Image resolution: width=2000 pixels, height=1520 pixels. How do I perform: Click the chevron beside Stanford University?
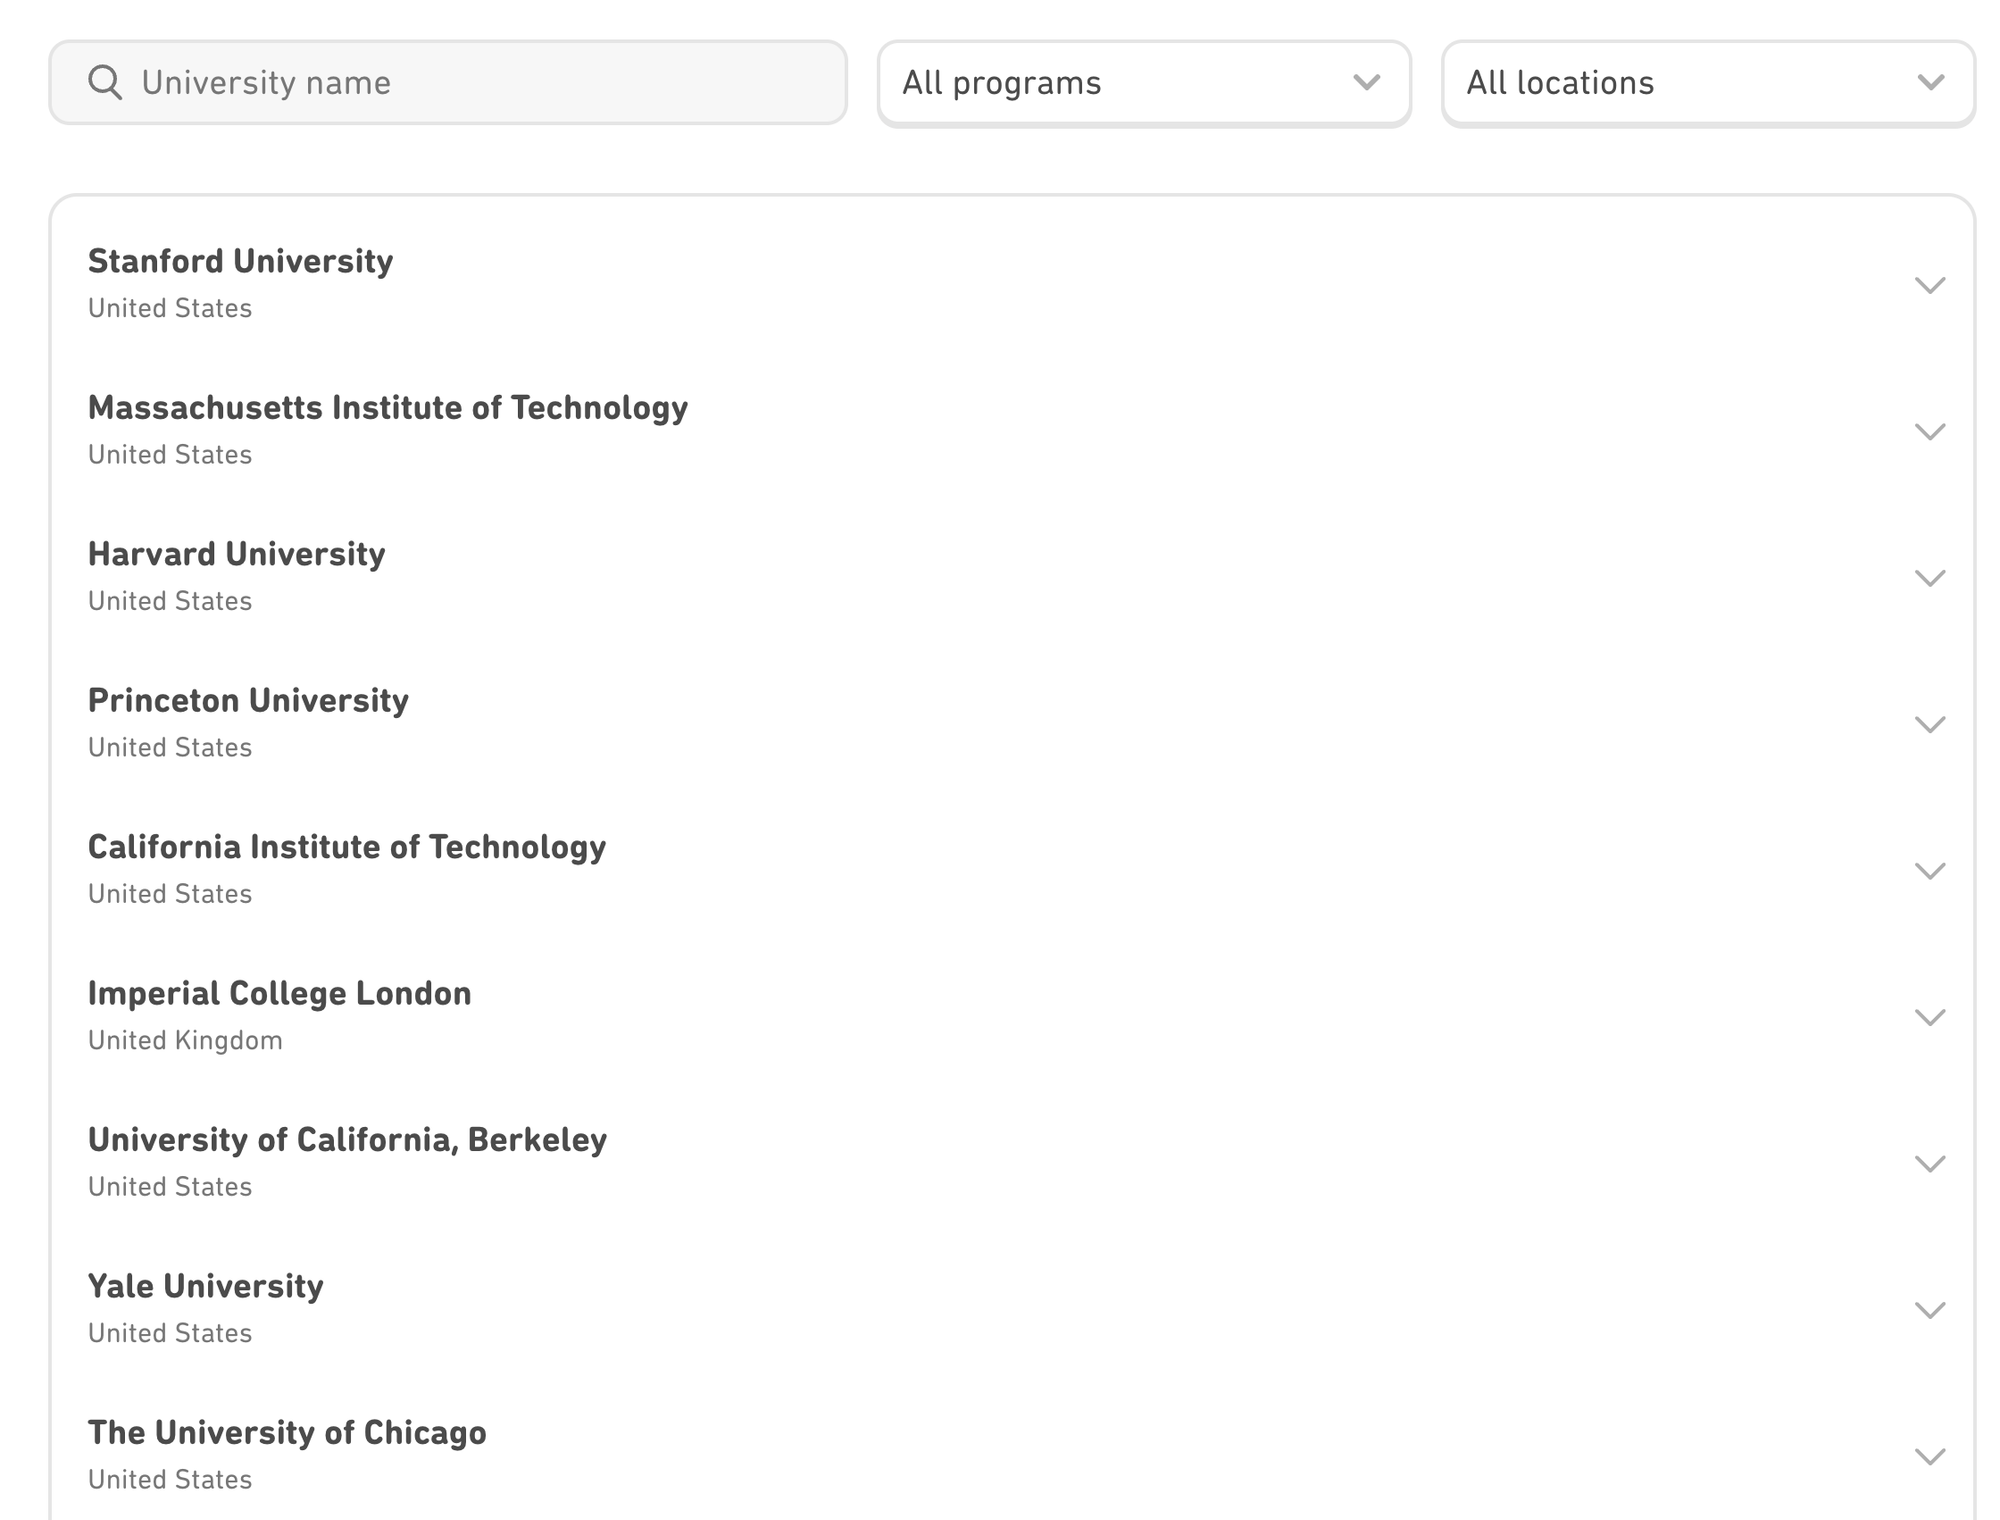tap(1930, 285)
